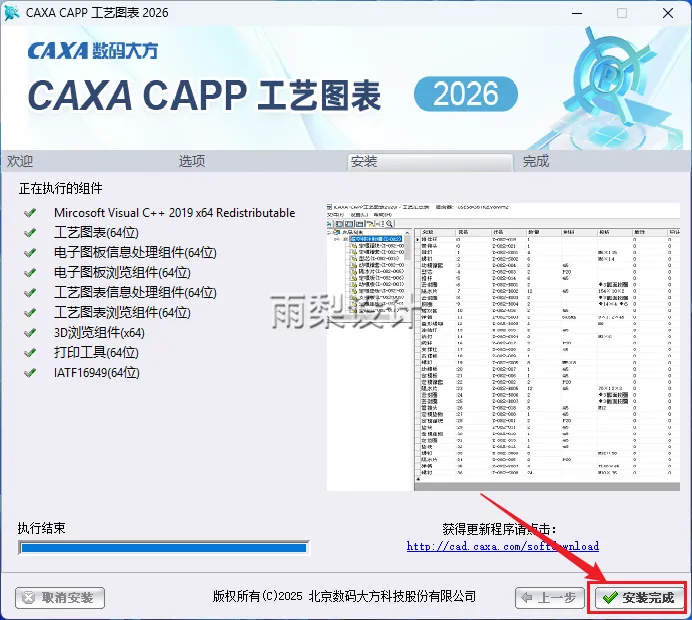Click the '工艺图表(64位)' component text
692x620 pixels.
click(96, 233)
